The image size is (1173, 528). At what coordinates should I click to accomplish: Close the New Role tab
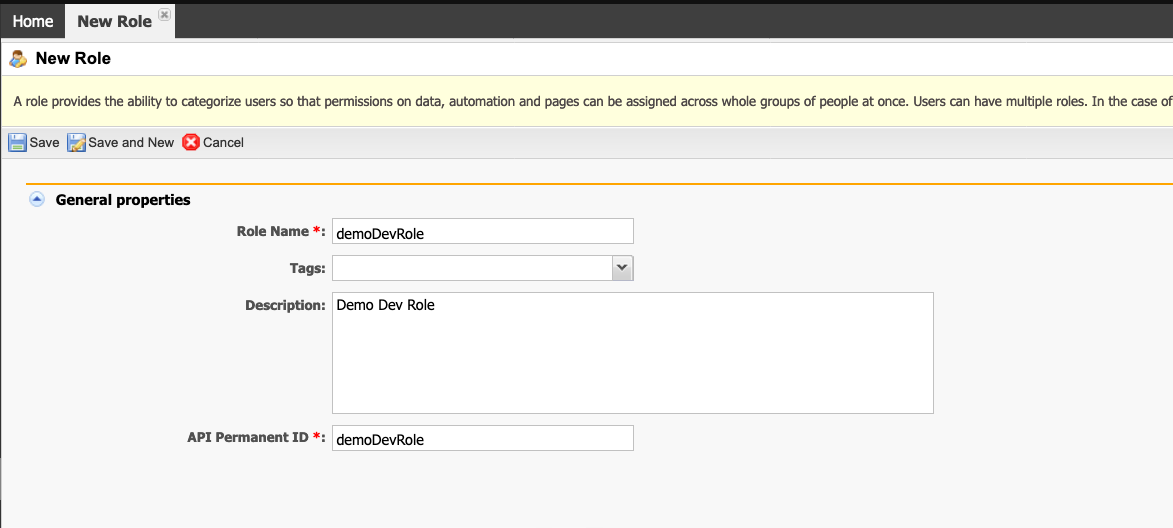[x=165, y=14]
